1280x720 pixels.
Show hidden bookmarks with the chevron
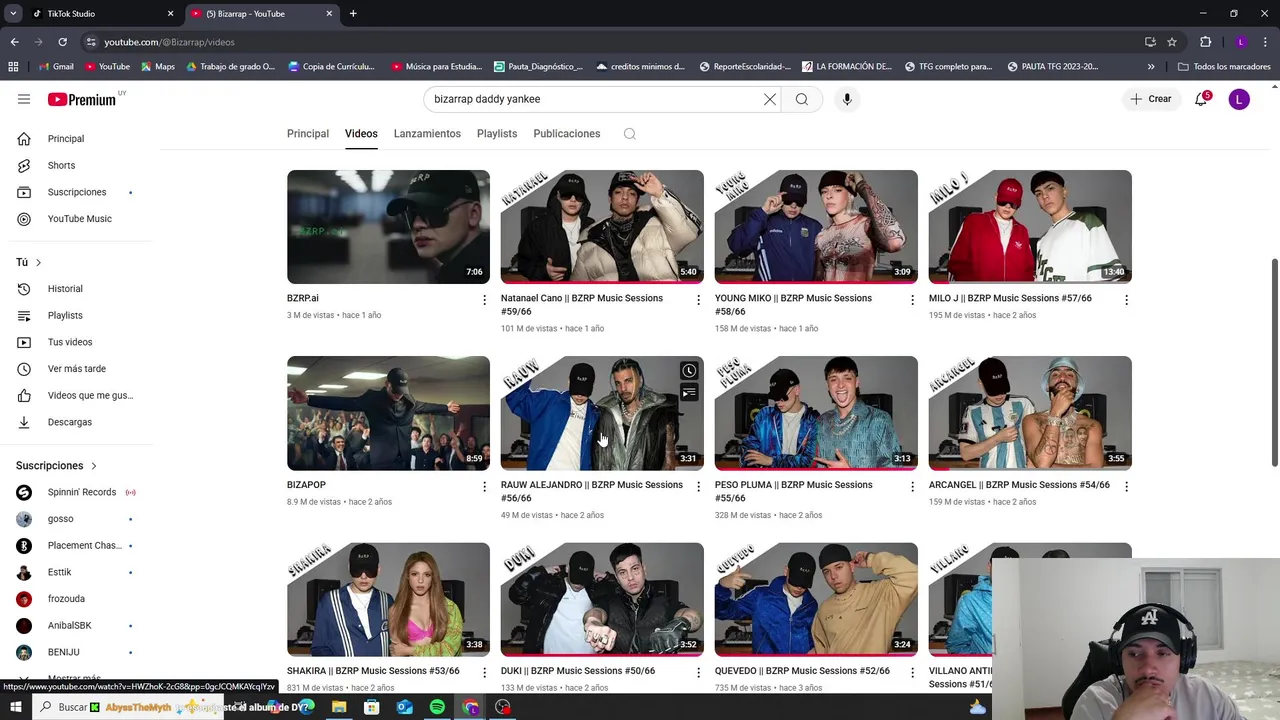pyautogui.click(x=1151, y=67)
